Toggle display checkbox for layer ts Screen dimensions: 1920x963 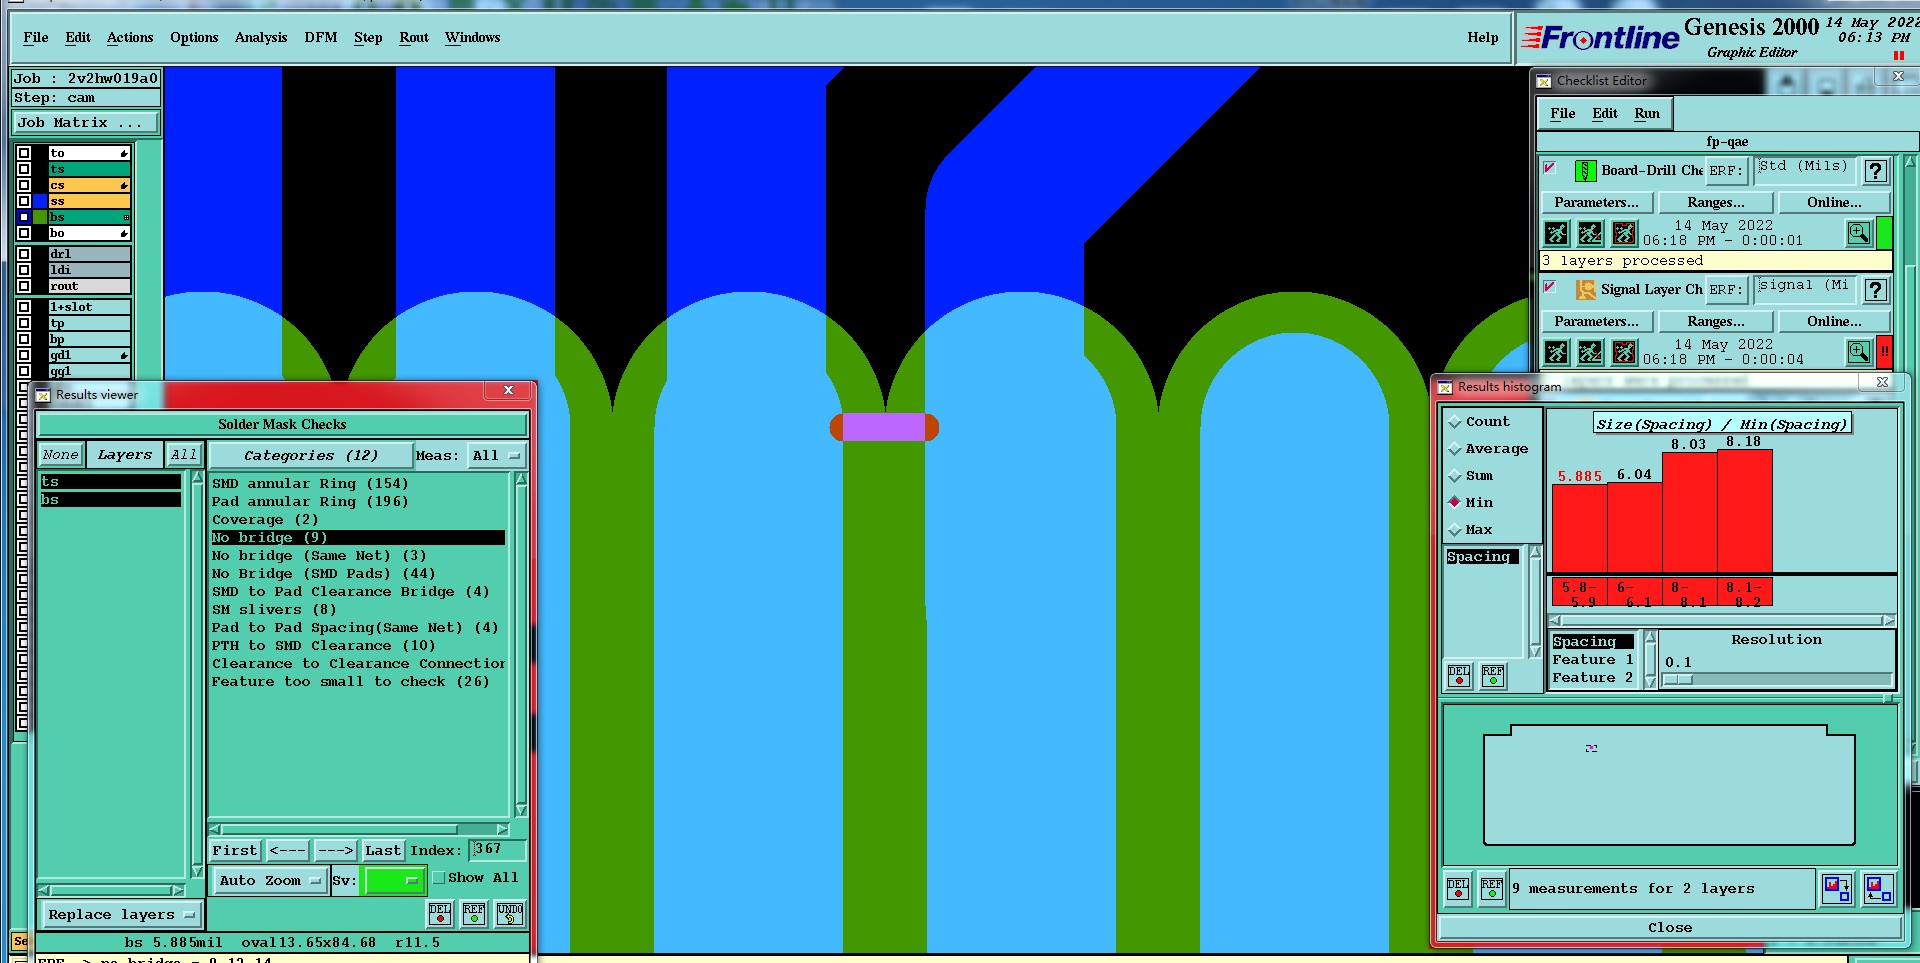[24, 169]
